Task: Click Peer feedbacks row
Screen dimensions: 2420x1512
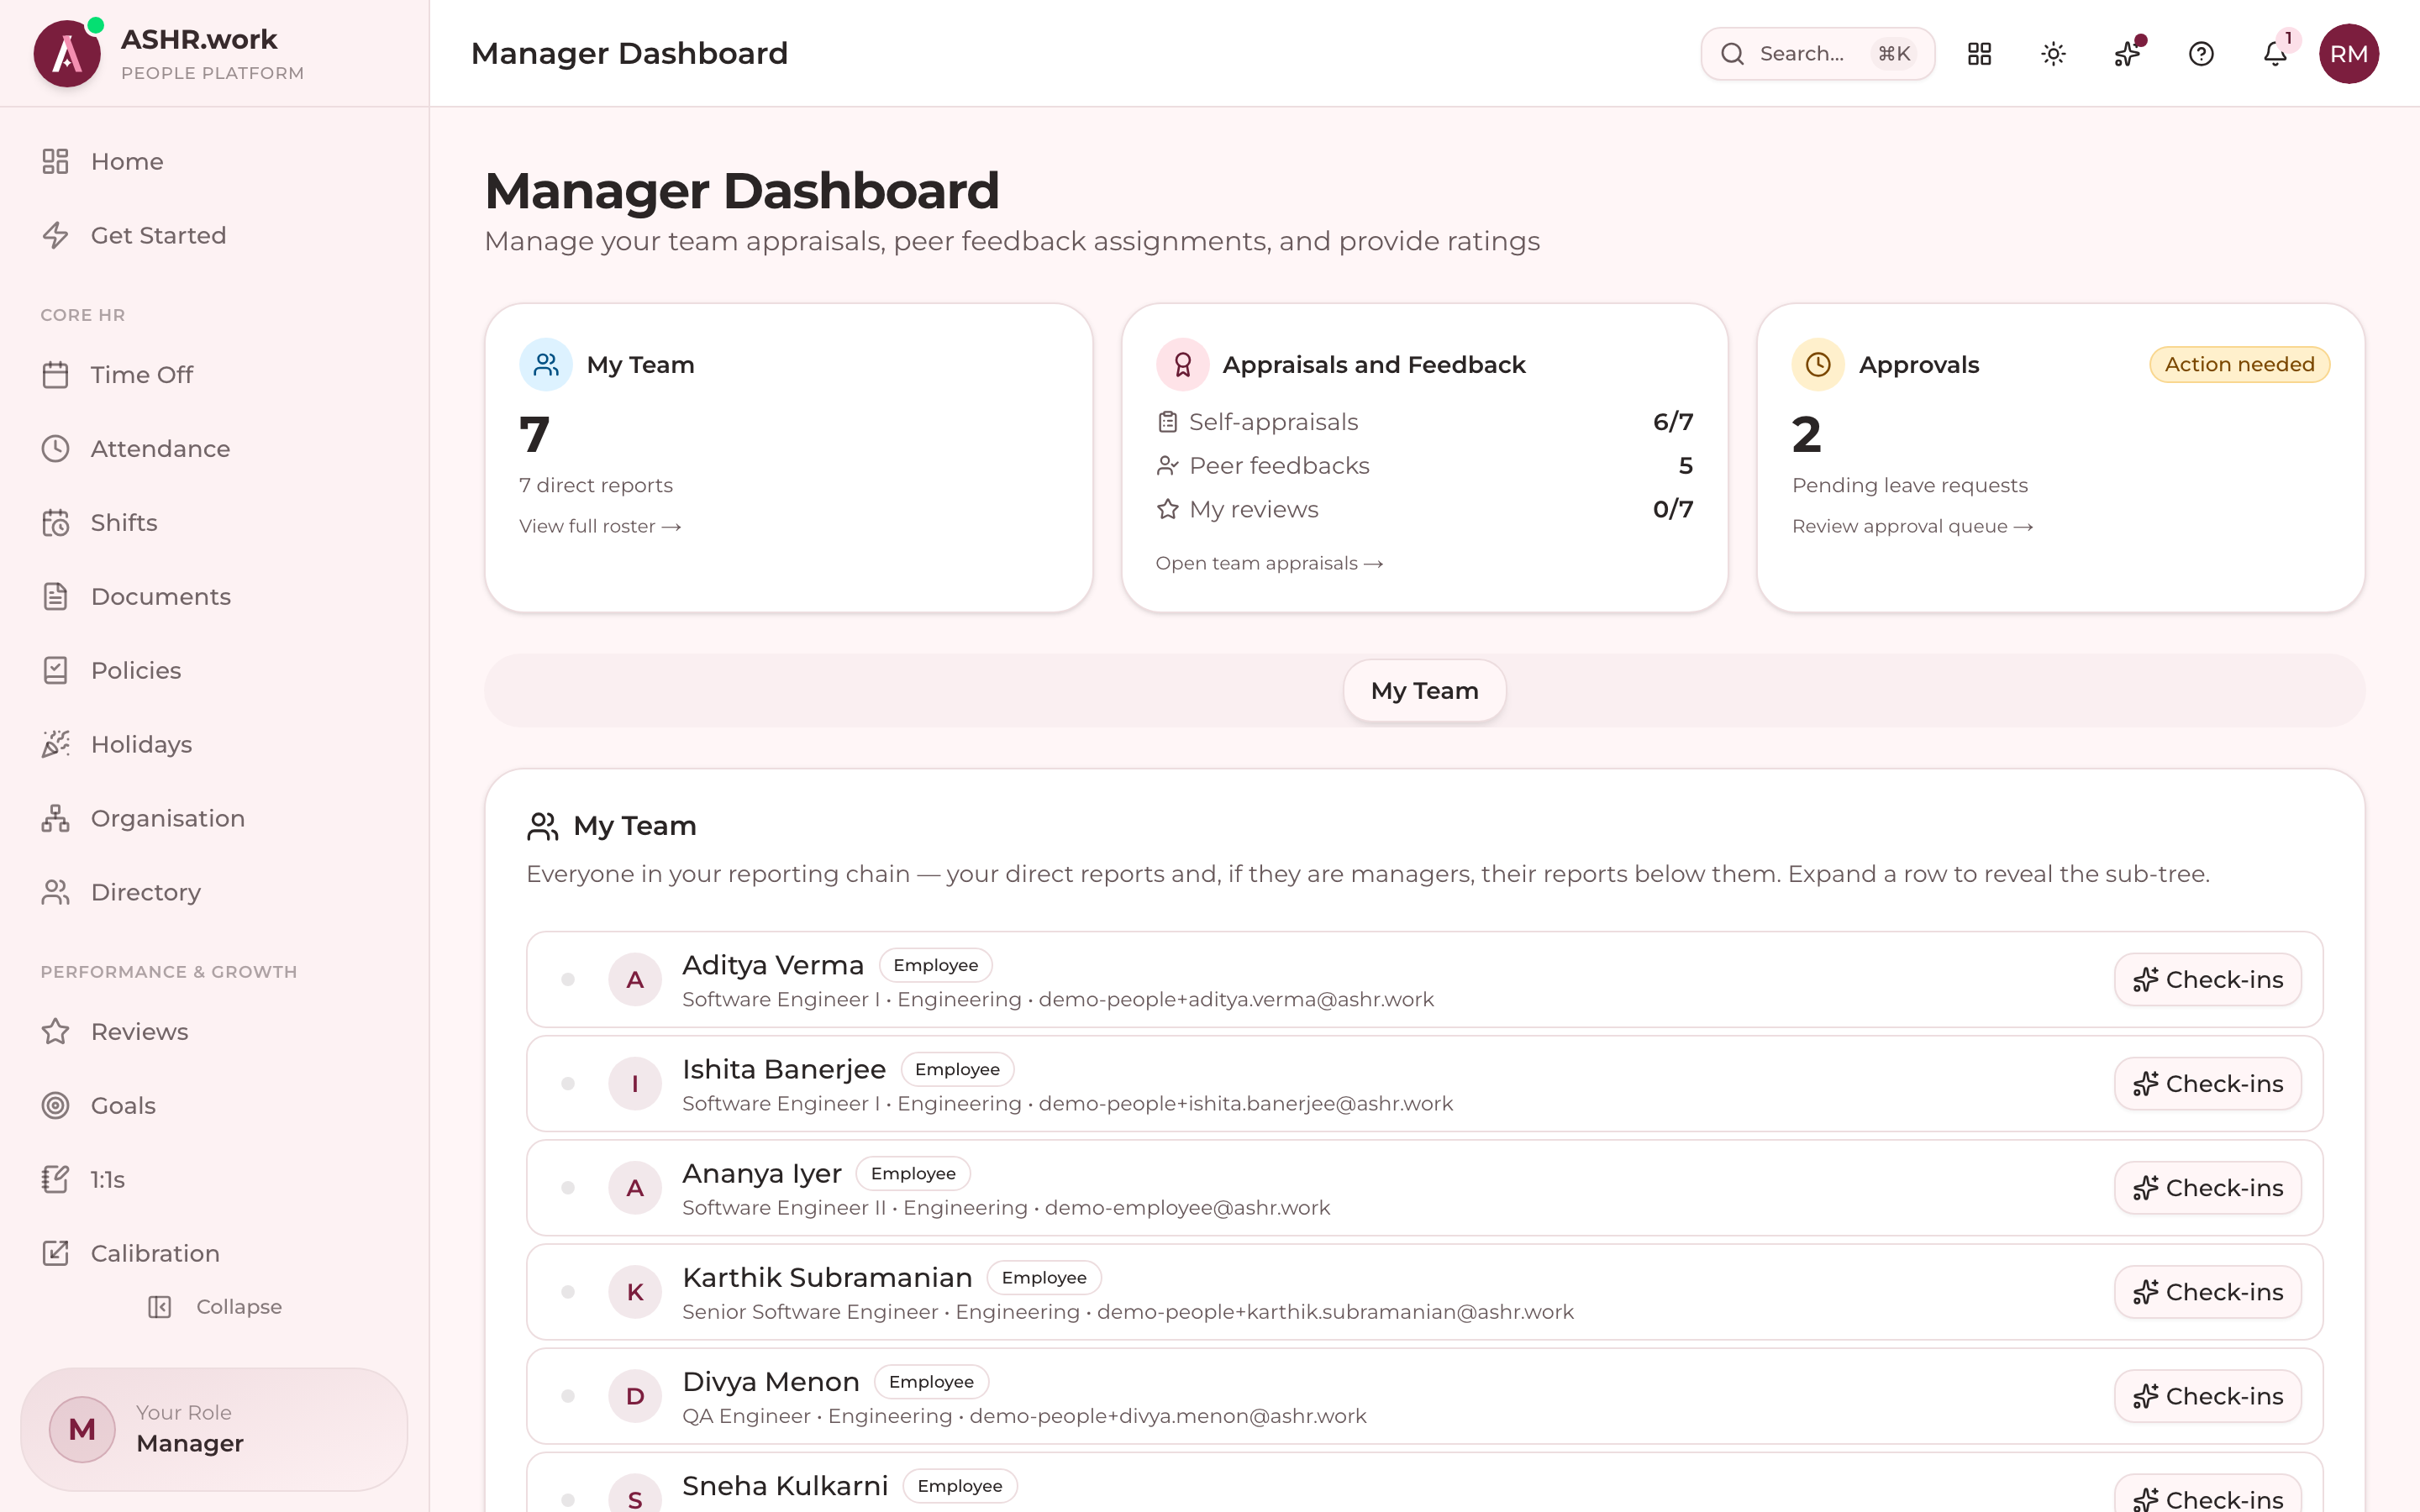Action: coord(1424,466)
